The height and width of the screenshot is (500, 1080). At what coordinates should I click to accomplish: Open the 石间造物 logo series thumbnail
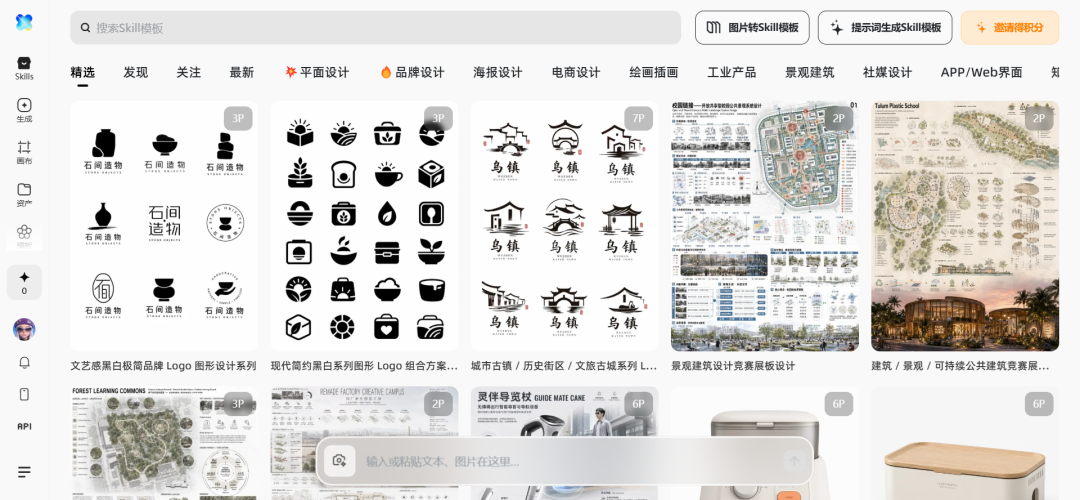pos(164,226)
